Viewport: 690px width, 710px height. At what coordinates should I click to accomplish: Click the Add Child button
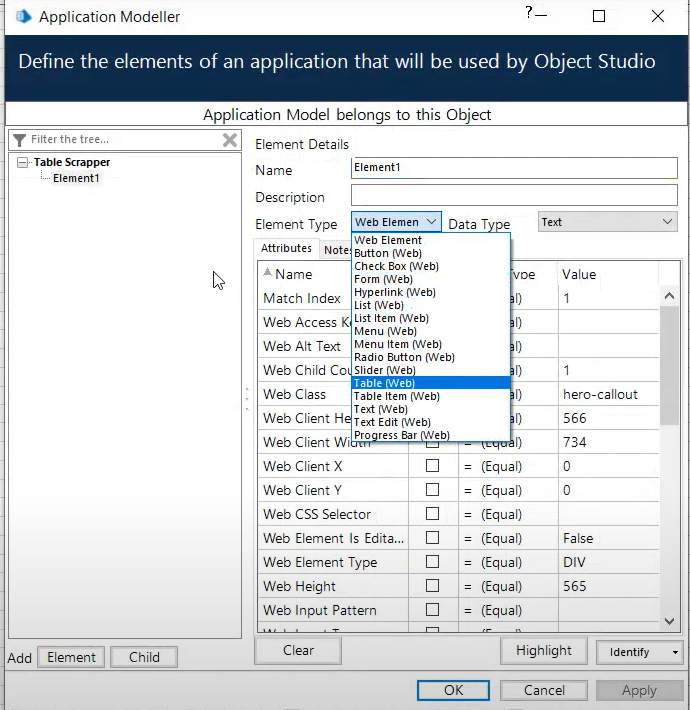tap(144, 657)
